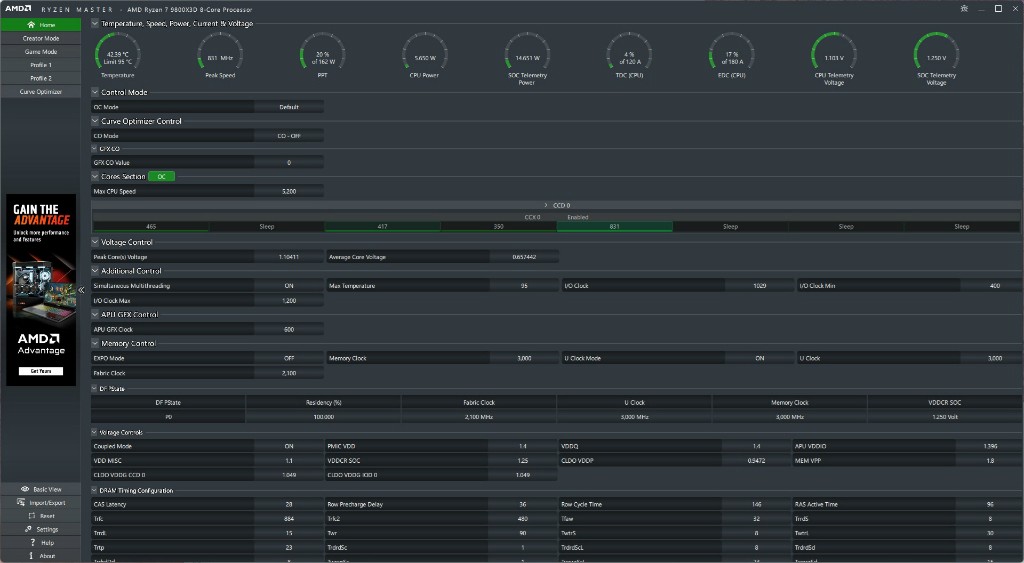Collapse the Temperature, Speed, Power section
This screenshot has width=1024, height=563.
pos(95,23)
